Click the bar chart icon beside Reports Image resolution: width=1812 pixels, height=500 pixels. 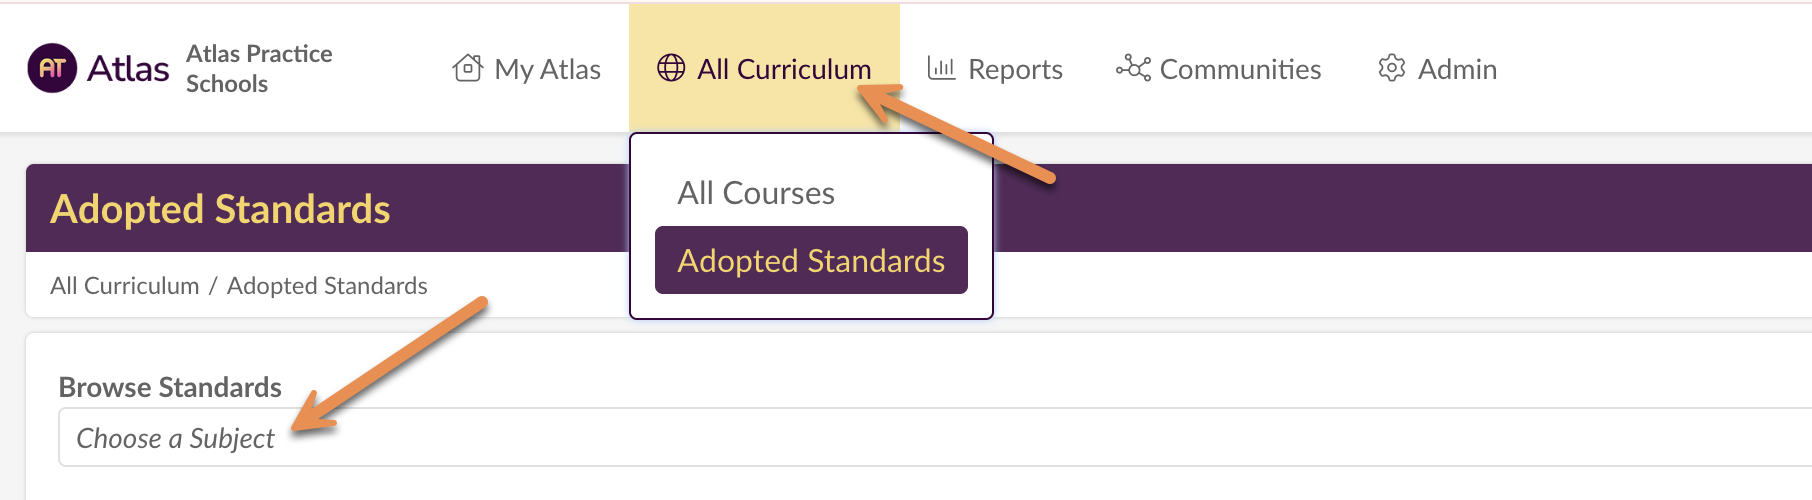click(941, 68)
